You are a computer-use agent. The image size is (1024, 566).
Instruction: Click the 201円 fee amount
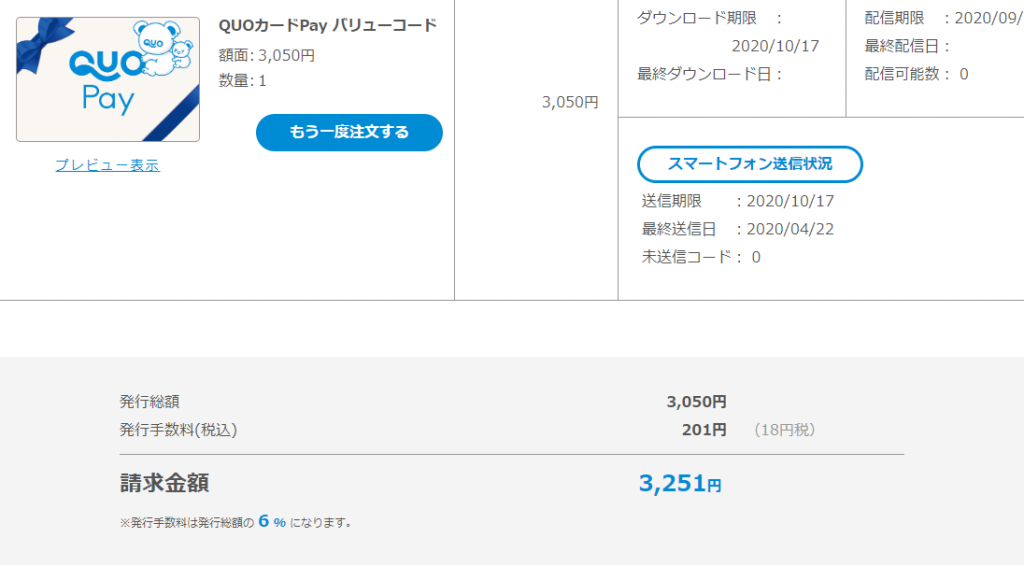point(704,430)
